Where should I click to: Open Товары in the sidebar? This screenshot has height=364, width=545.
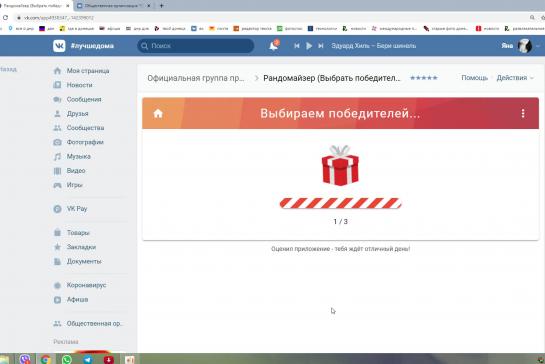coord(78,233)
